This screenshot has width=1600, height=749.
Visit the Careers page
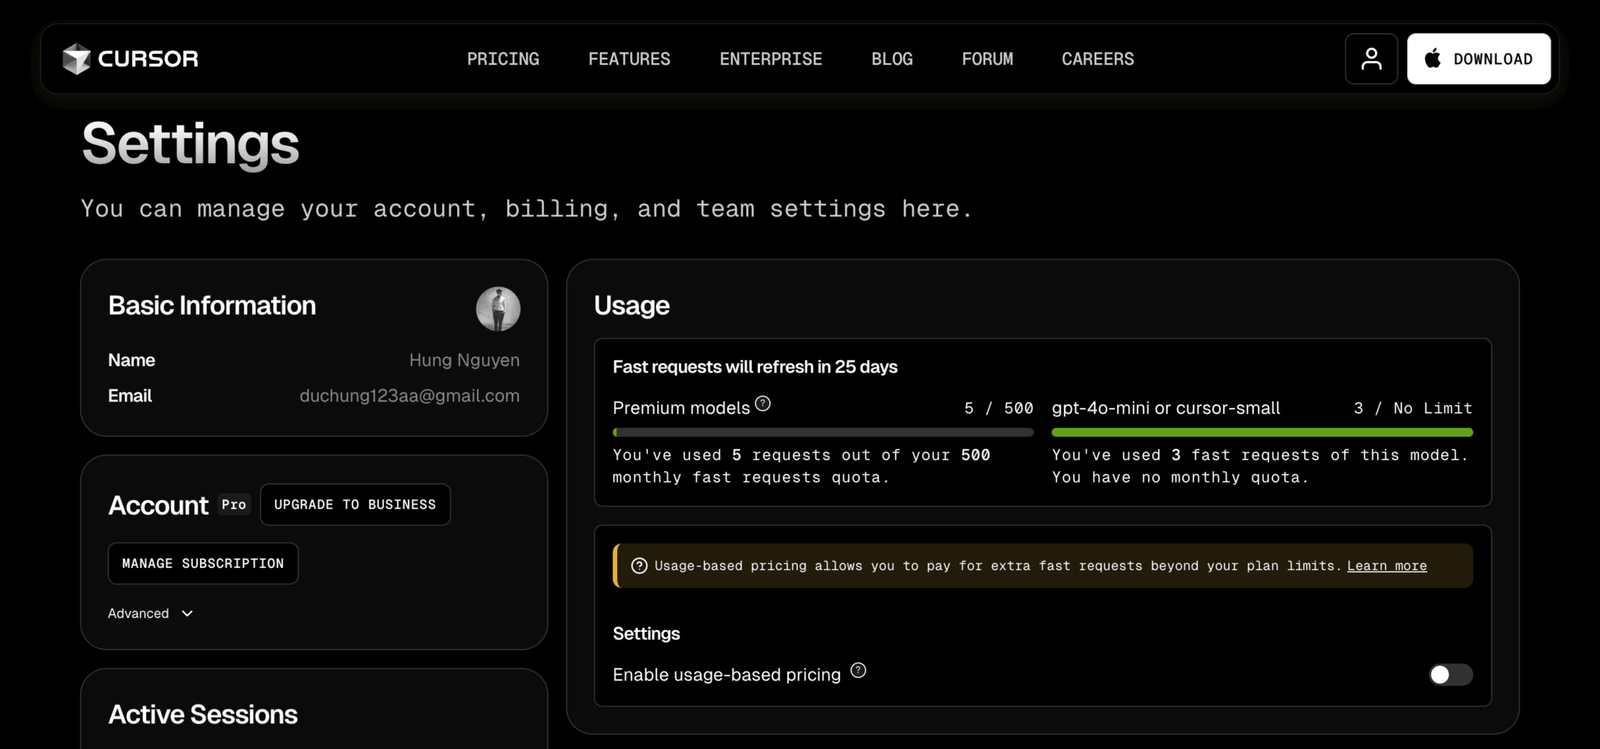pos(1097,59)
